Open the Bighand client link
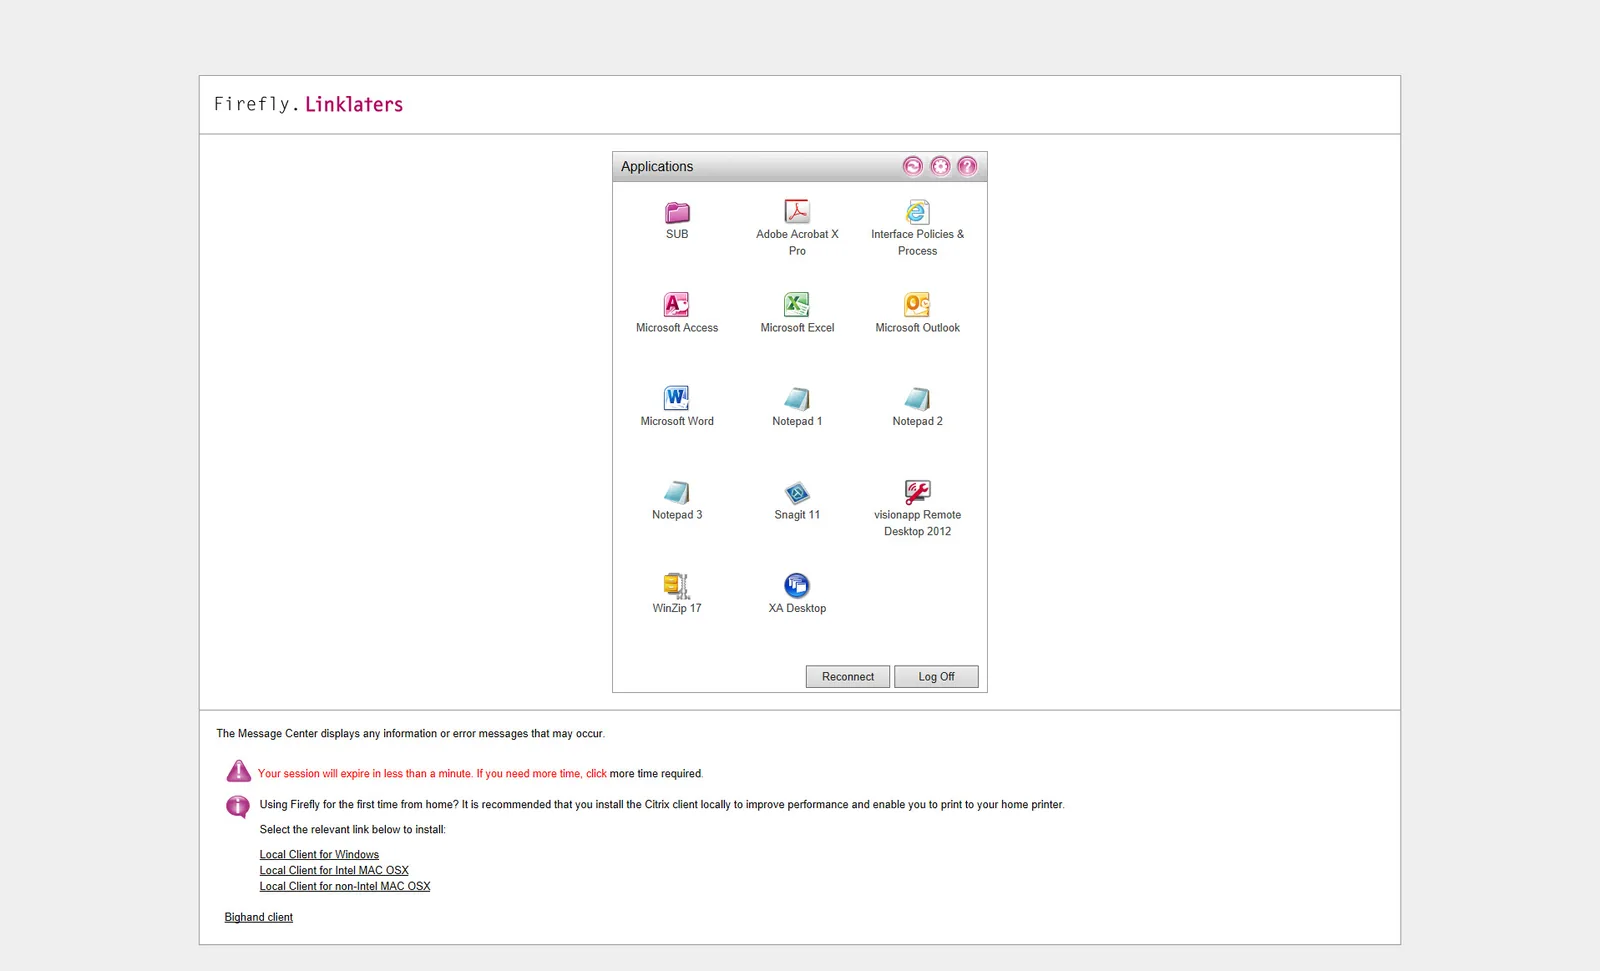The width and height of the screenshot is (1600, 971). tap(259, 918)
